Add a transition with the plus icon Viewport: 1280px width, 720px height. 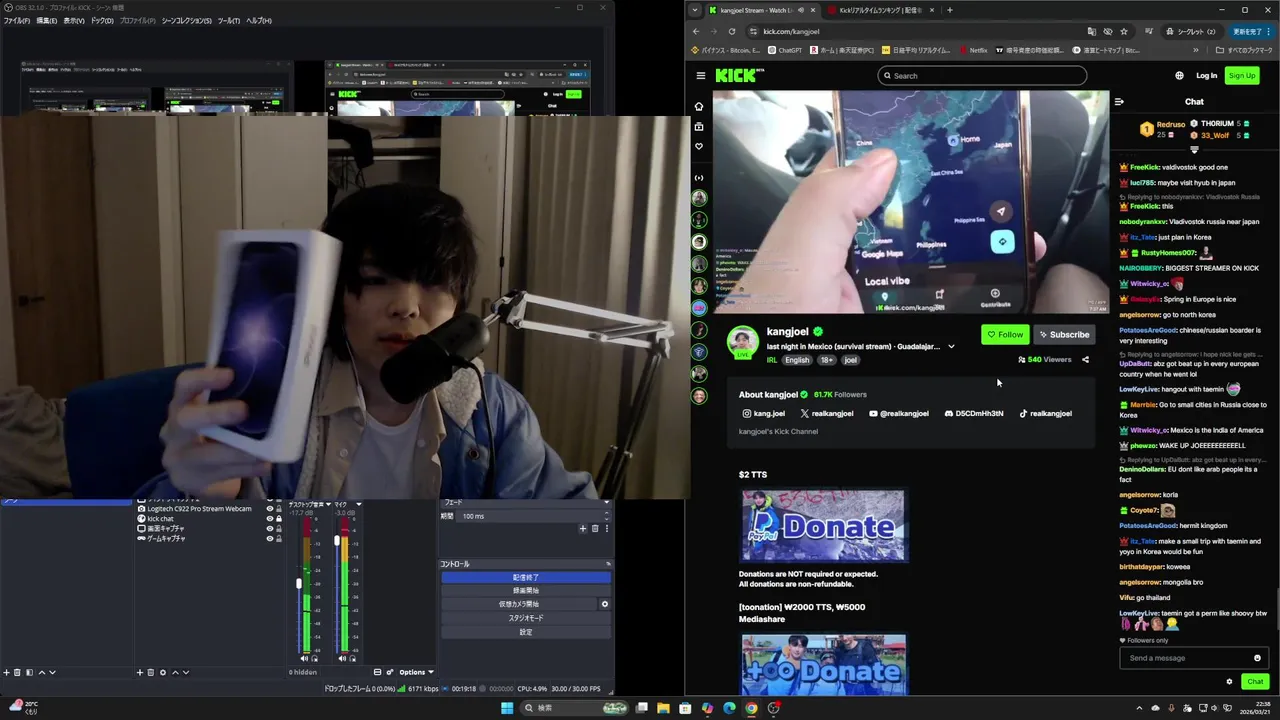(583, 528)
